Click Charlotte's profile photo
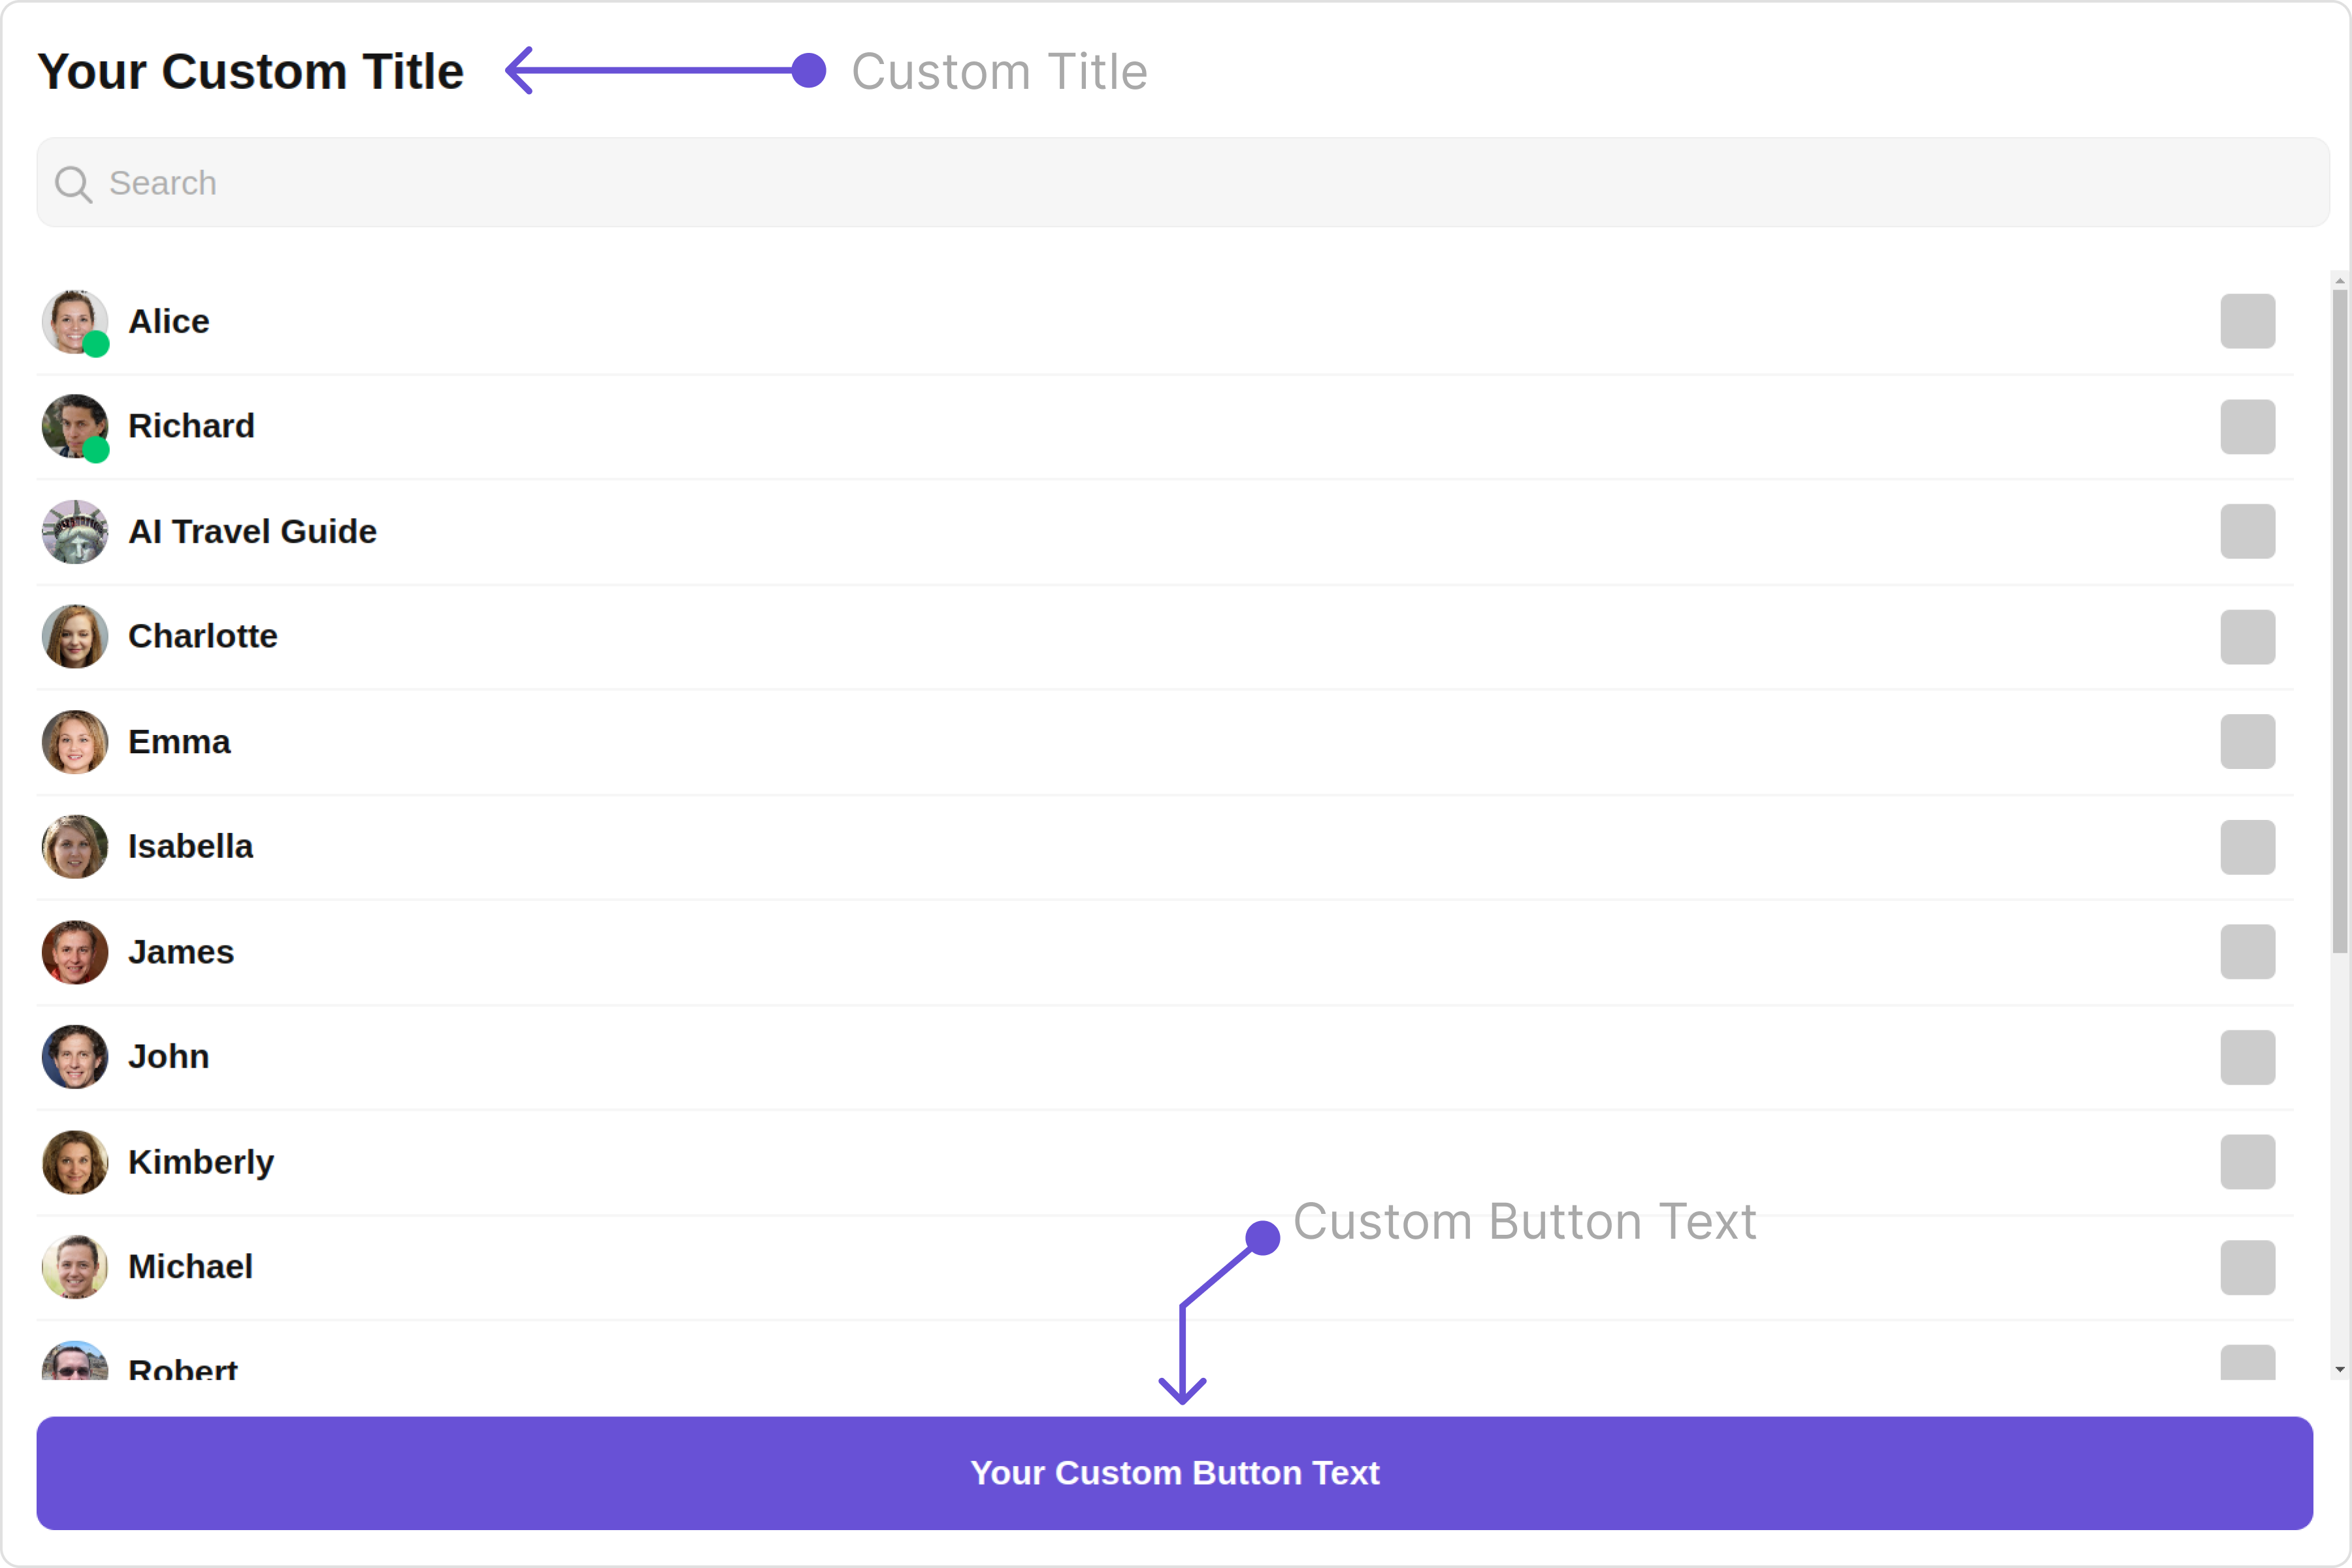This screenshot has height=1568, width=2352. coord(75,637)
